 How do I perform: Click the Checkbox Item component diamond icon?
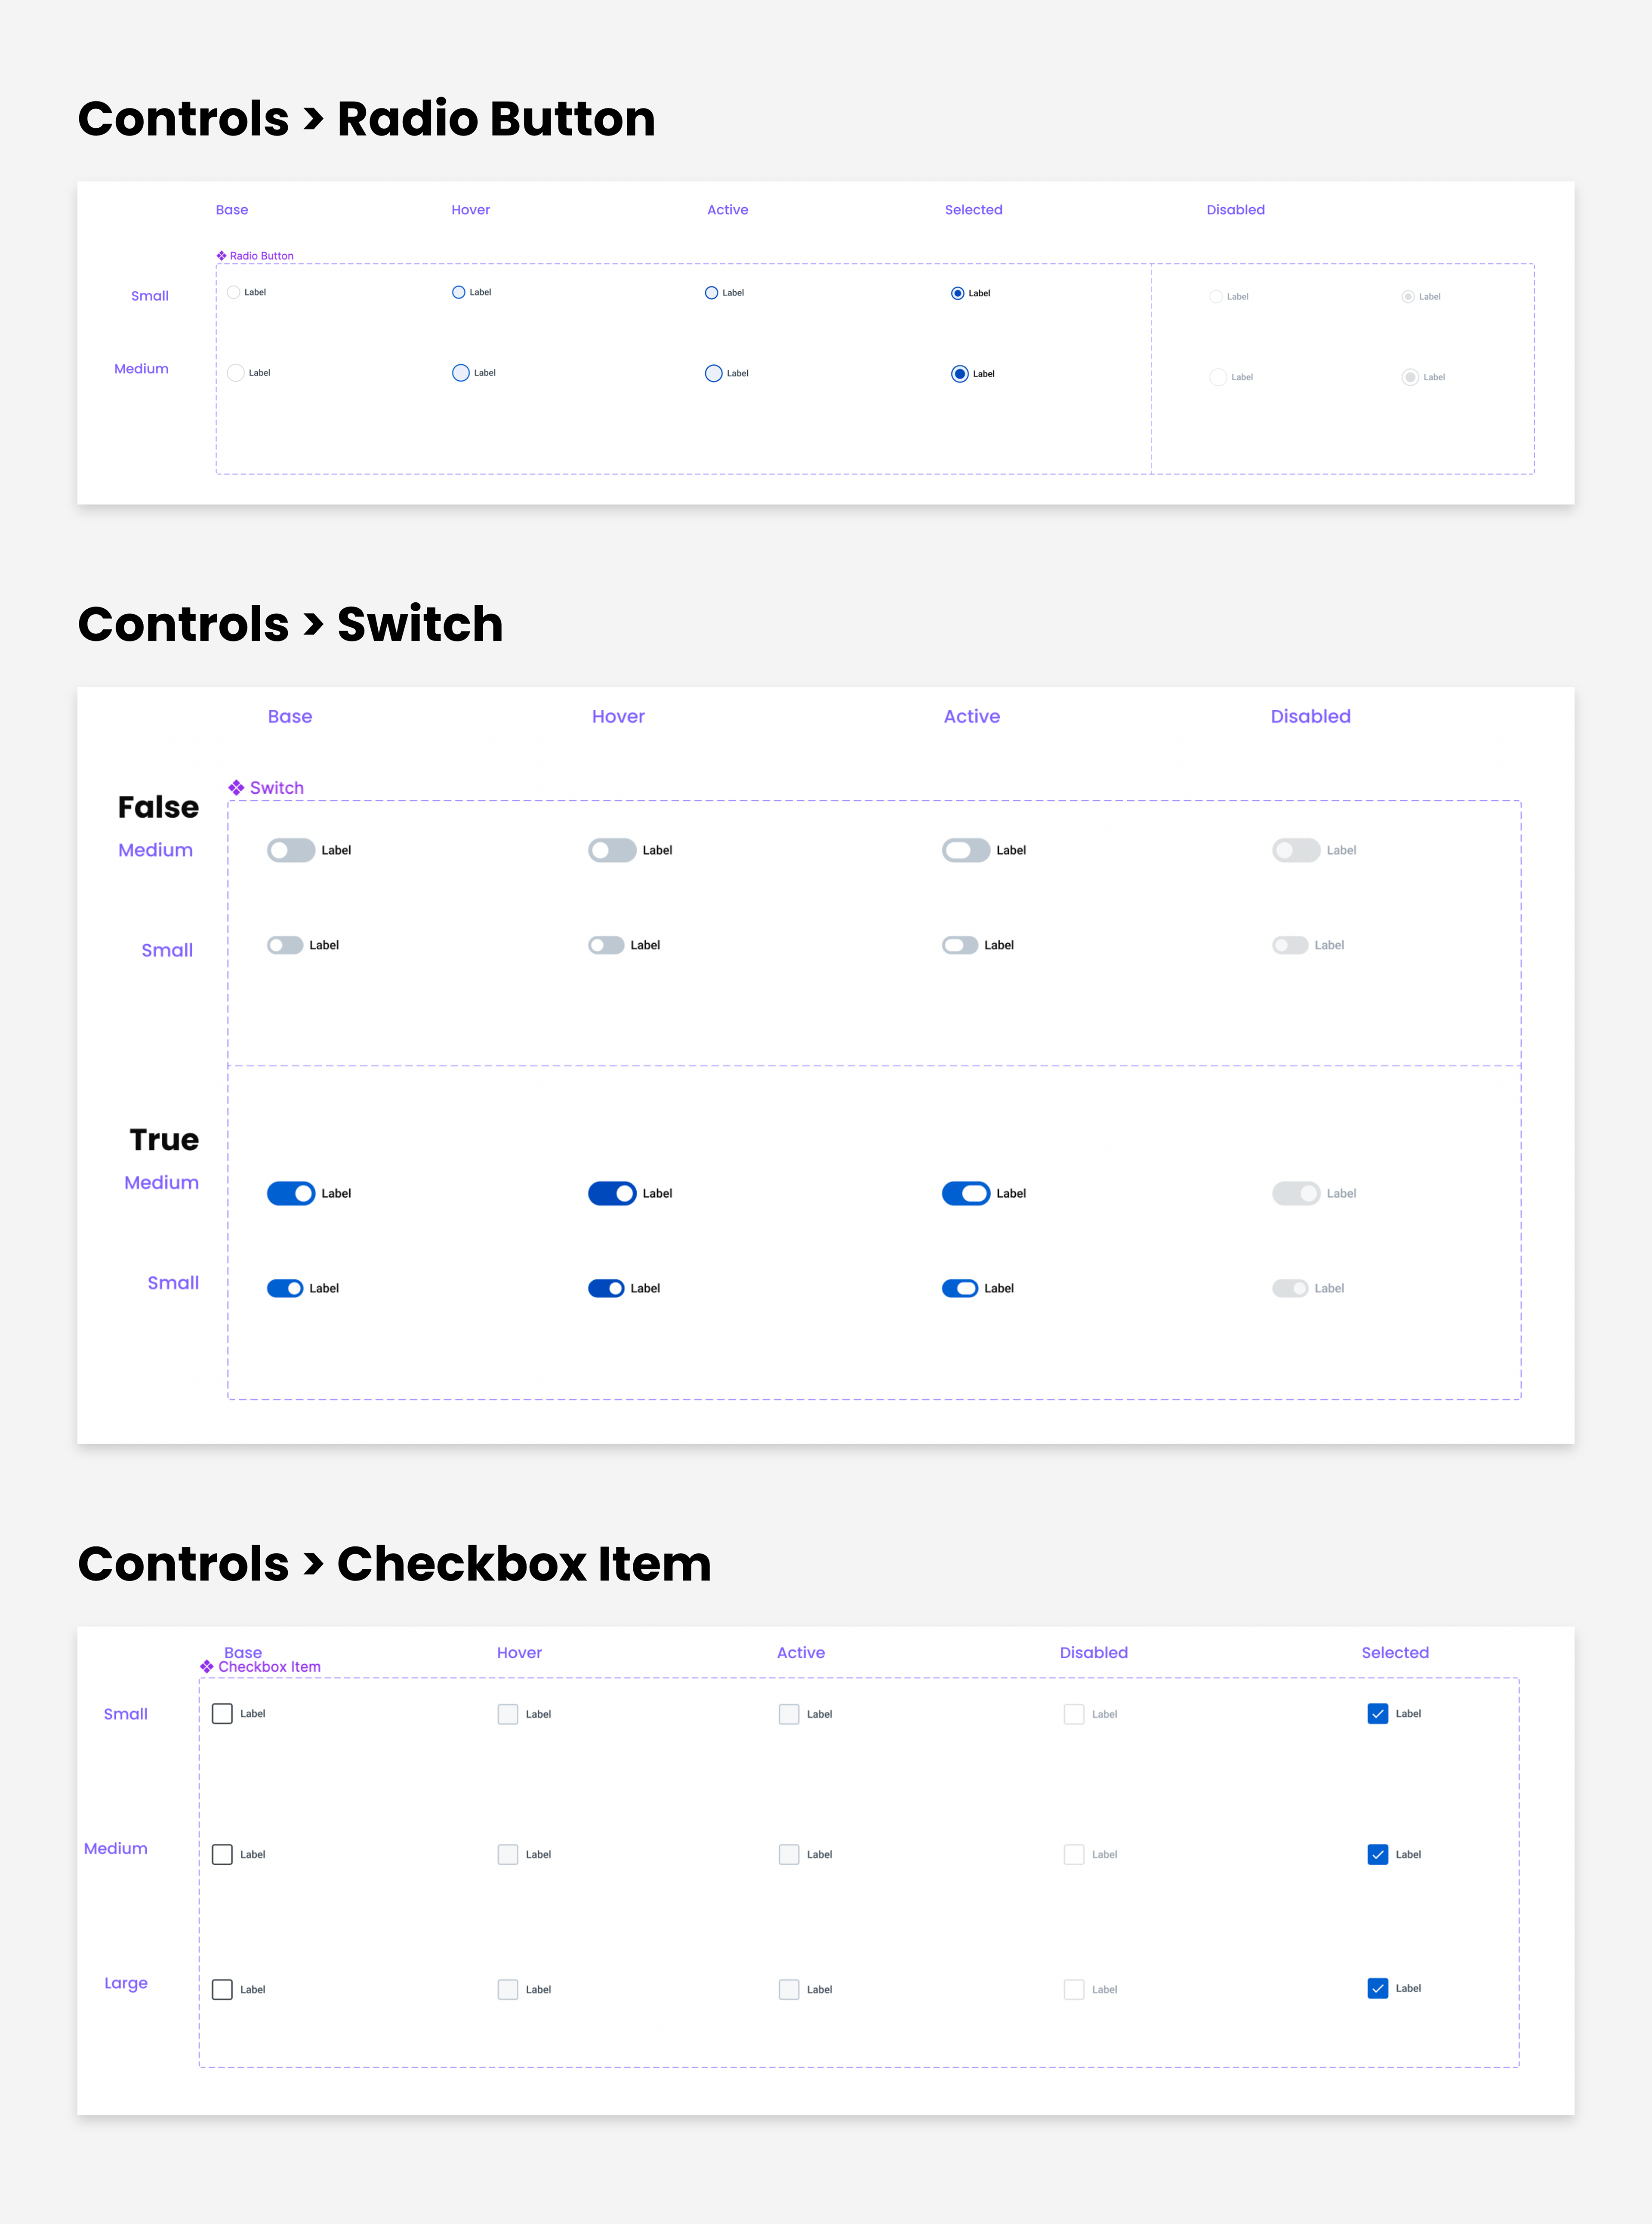207,1666
